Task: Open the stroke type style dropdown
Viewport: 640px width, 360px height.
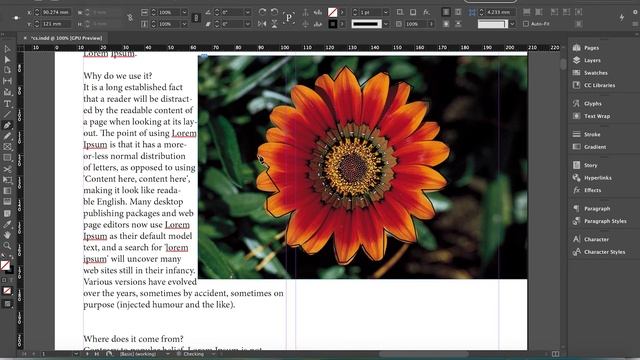Action: (x=386, y=24)
